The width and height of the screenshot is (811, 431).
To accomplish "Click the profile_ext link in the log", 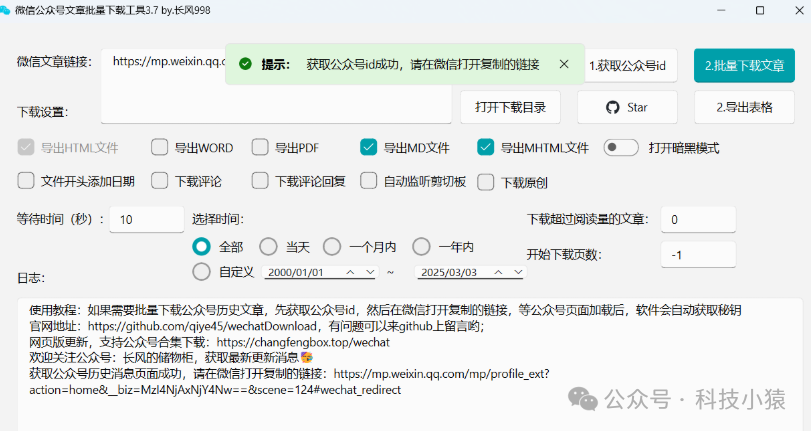I will click(441, 374).
